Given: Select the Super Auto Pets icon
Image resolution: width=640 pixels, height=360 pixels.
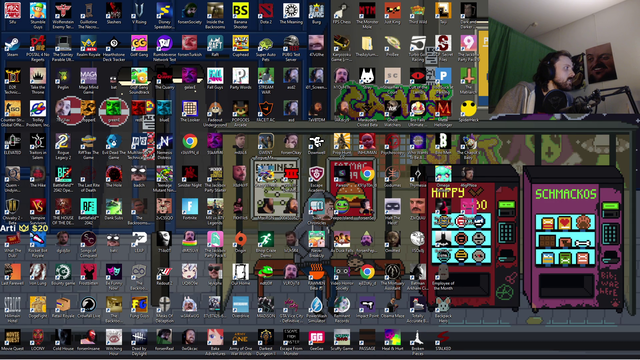Looking at the screenshot, I should pos(266,43).
